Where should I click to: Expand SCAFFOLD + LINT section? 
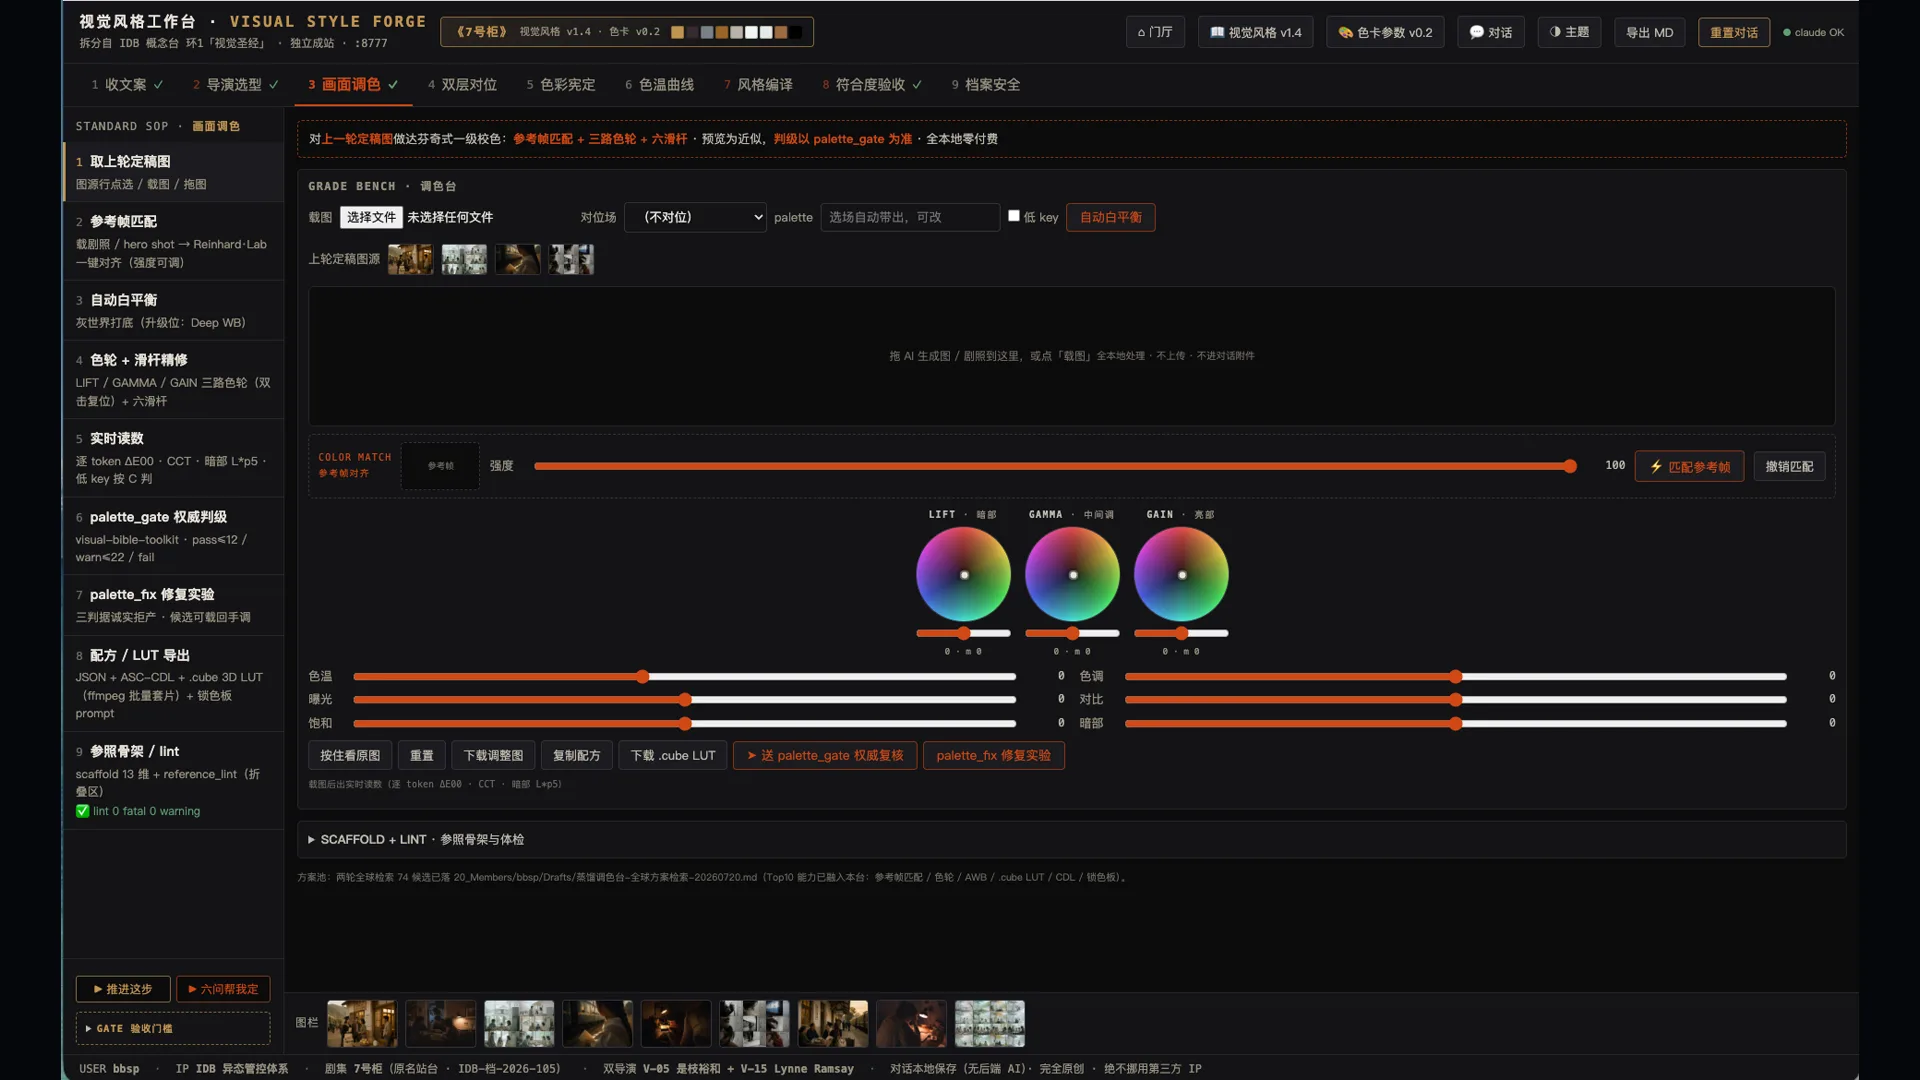coord(1071,839)
